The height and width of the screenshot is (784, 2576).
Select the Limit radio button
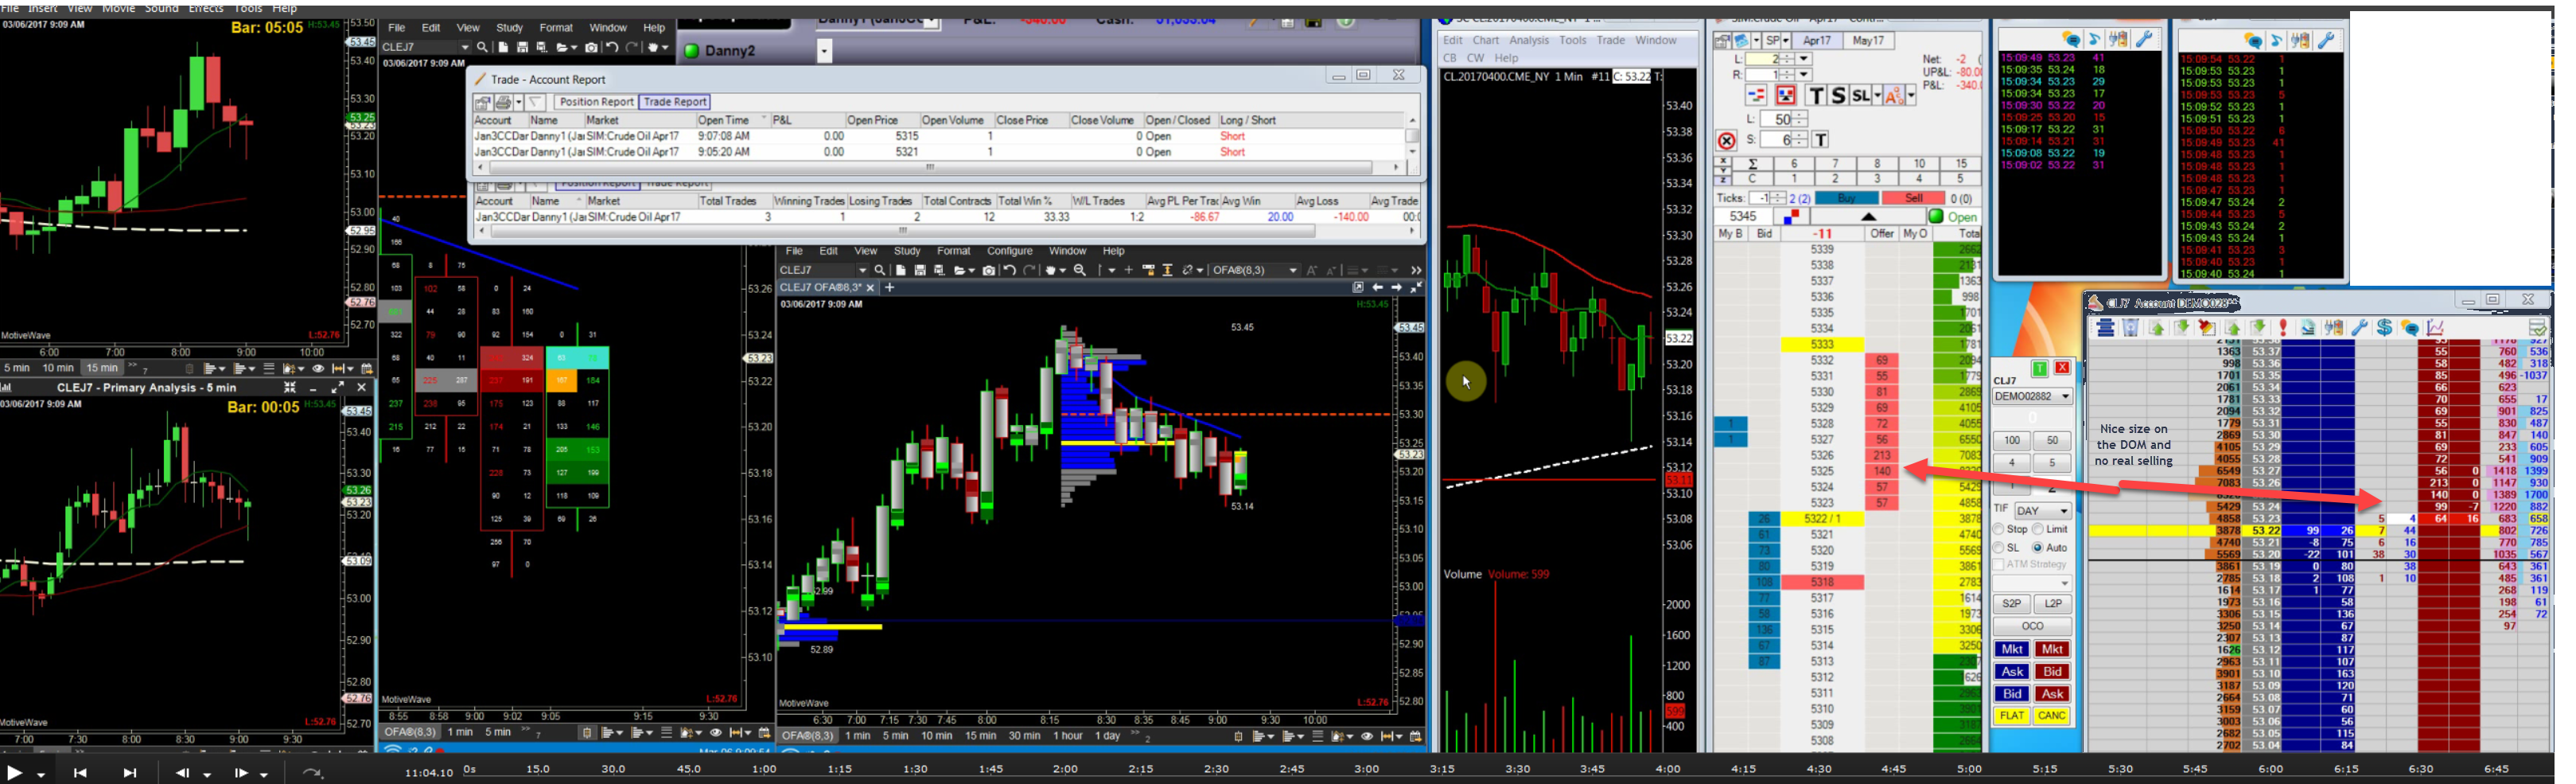pyautogui.click(x=2038, y=530)
